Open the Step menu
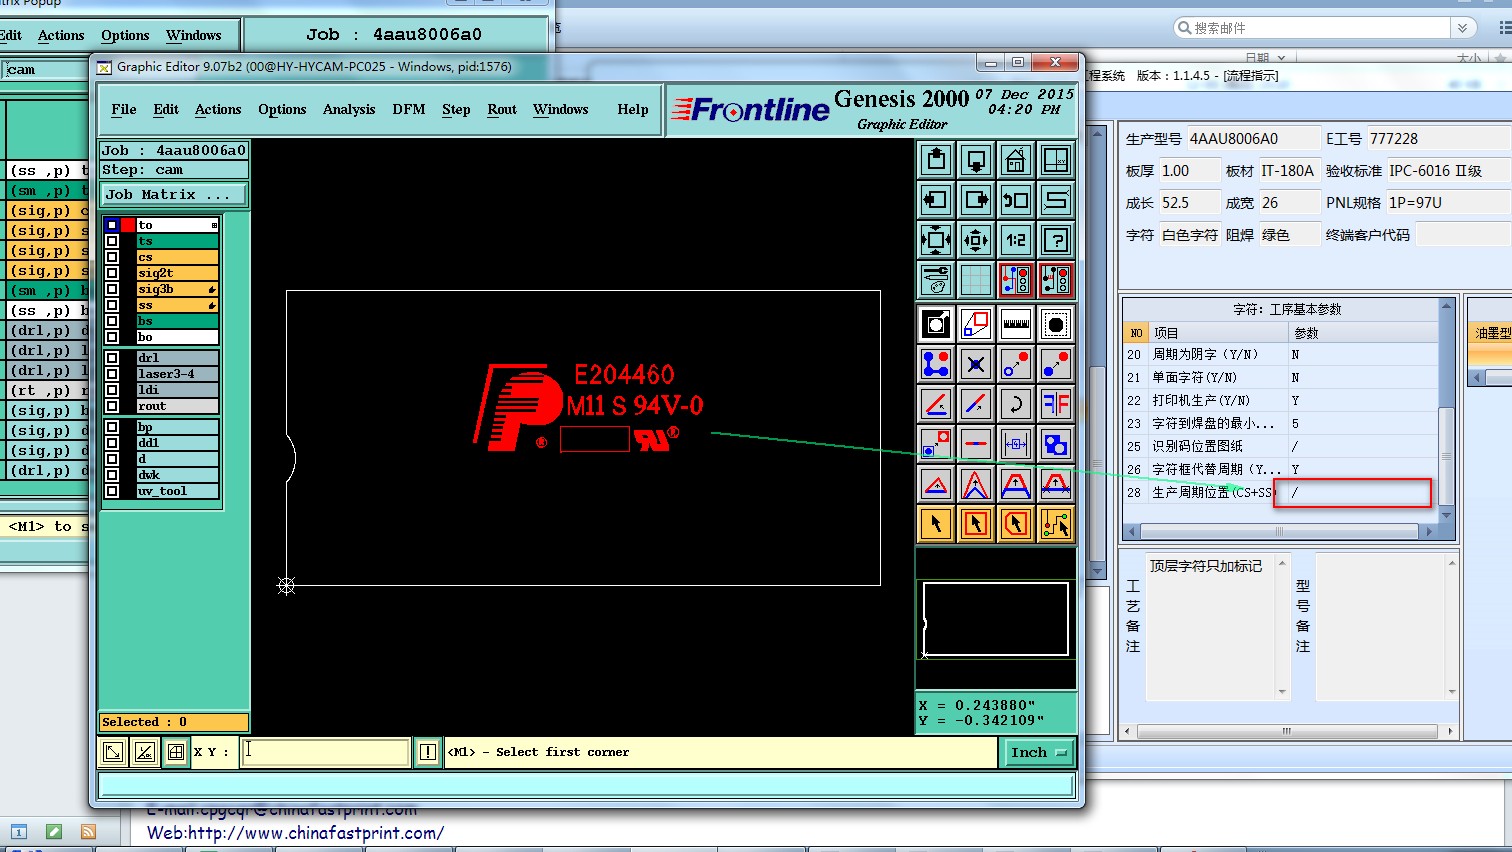This screenshot has height=852, width=1512. (x=456, y=109)
